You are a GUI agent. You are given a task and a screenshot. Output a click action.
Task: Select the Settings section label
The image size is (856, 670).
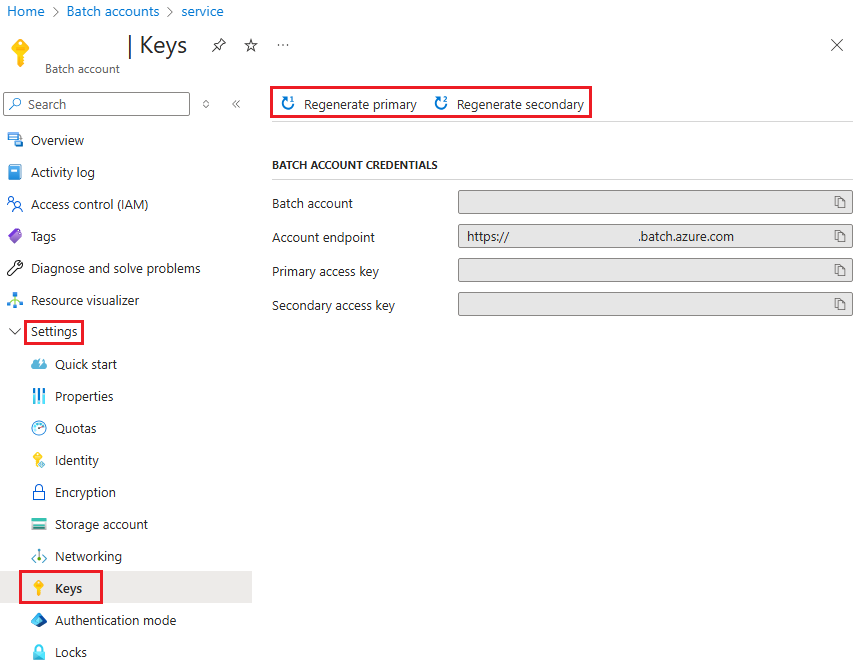(x=54, y=331)
